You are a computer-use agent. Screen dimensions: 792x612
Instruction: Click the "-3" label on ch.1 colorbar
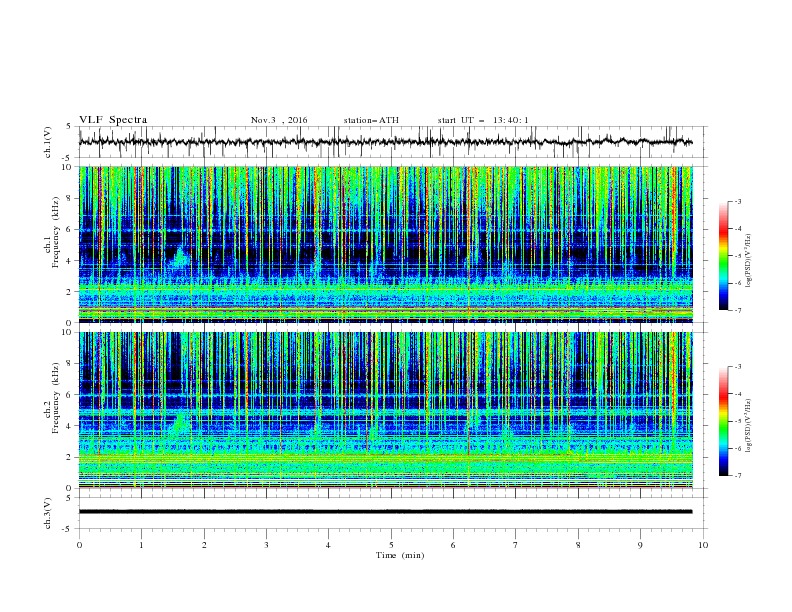tap(738, 201)
